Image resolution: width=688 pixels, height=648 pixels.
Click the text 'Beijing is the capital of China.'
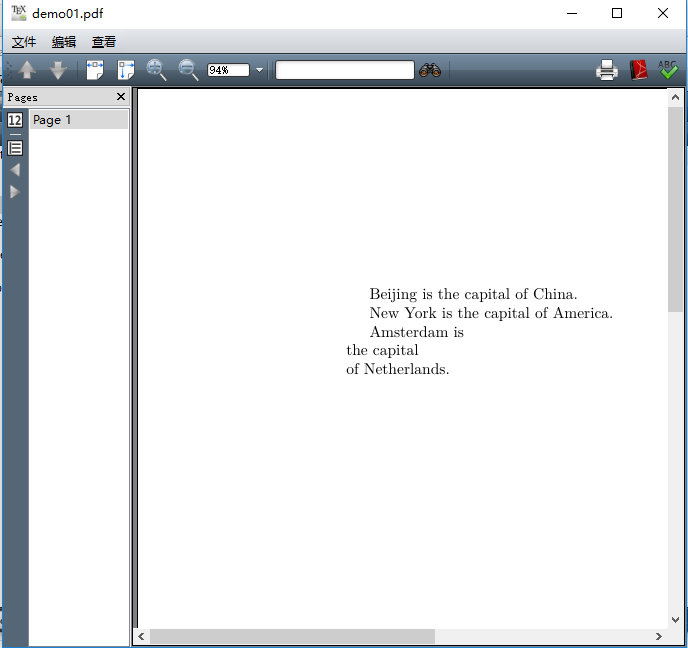point(473,294)
